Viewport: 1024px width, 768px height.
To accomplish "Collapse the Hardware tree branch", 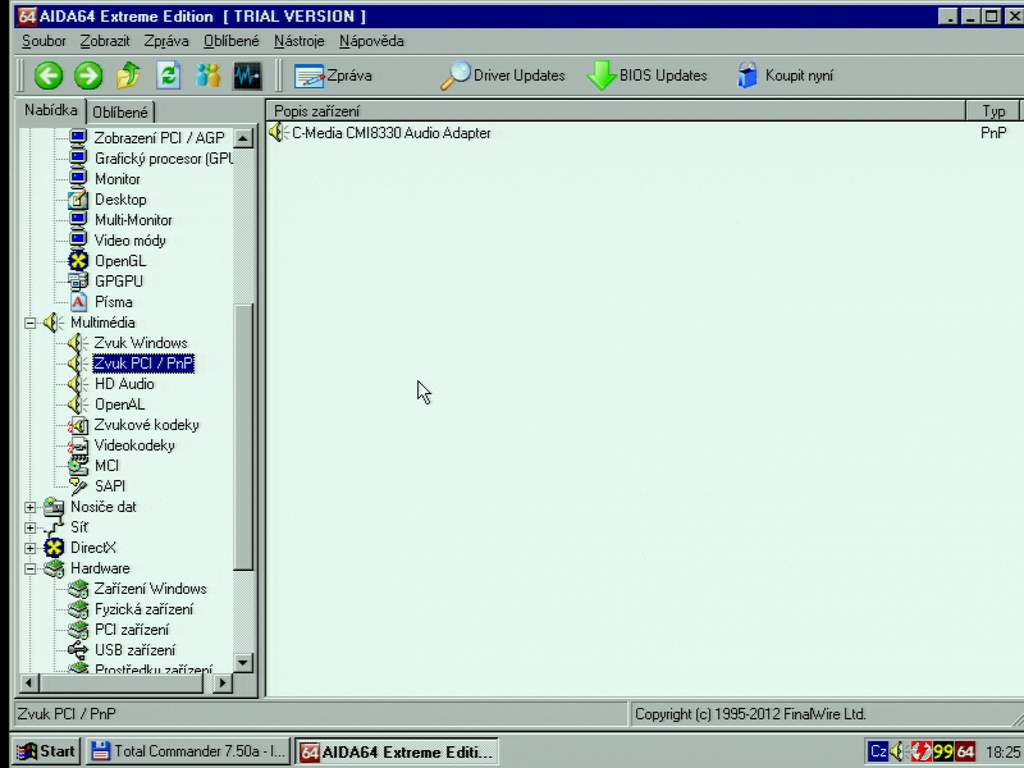I will click(x=30, y=568).
